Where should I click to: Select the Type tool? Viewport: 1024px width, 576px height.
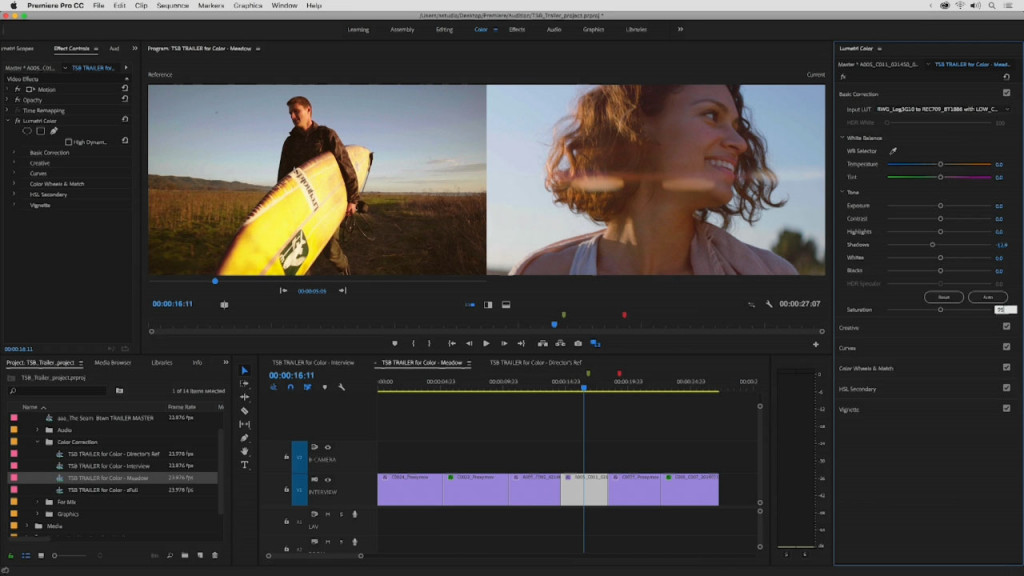[244, 464]
